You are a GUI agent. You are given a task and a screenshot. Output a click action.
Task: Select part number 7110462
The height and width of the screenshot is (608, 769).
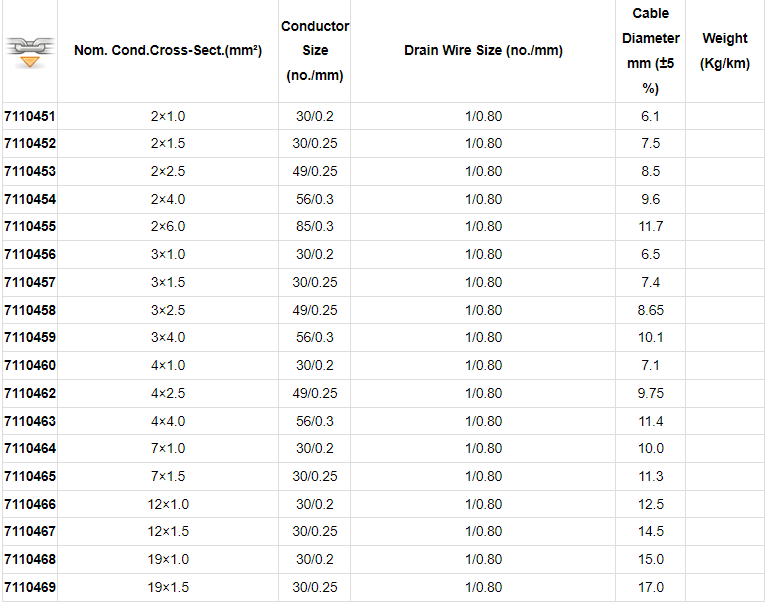(x=30, y=393)
